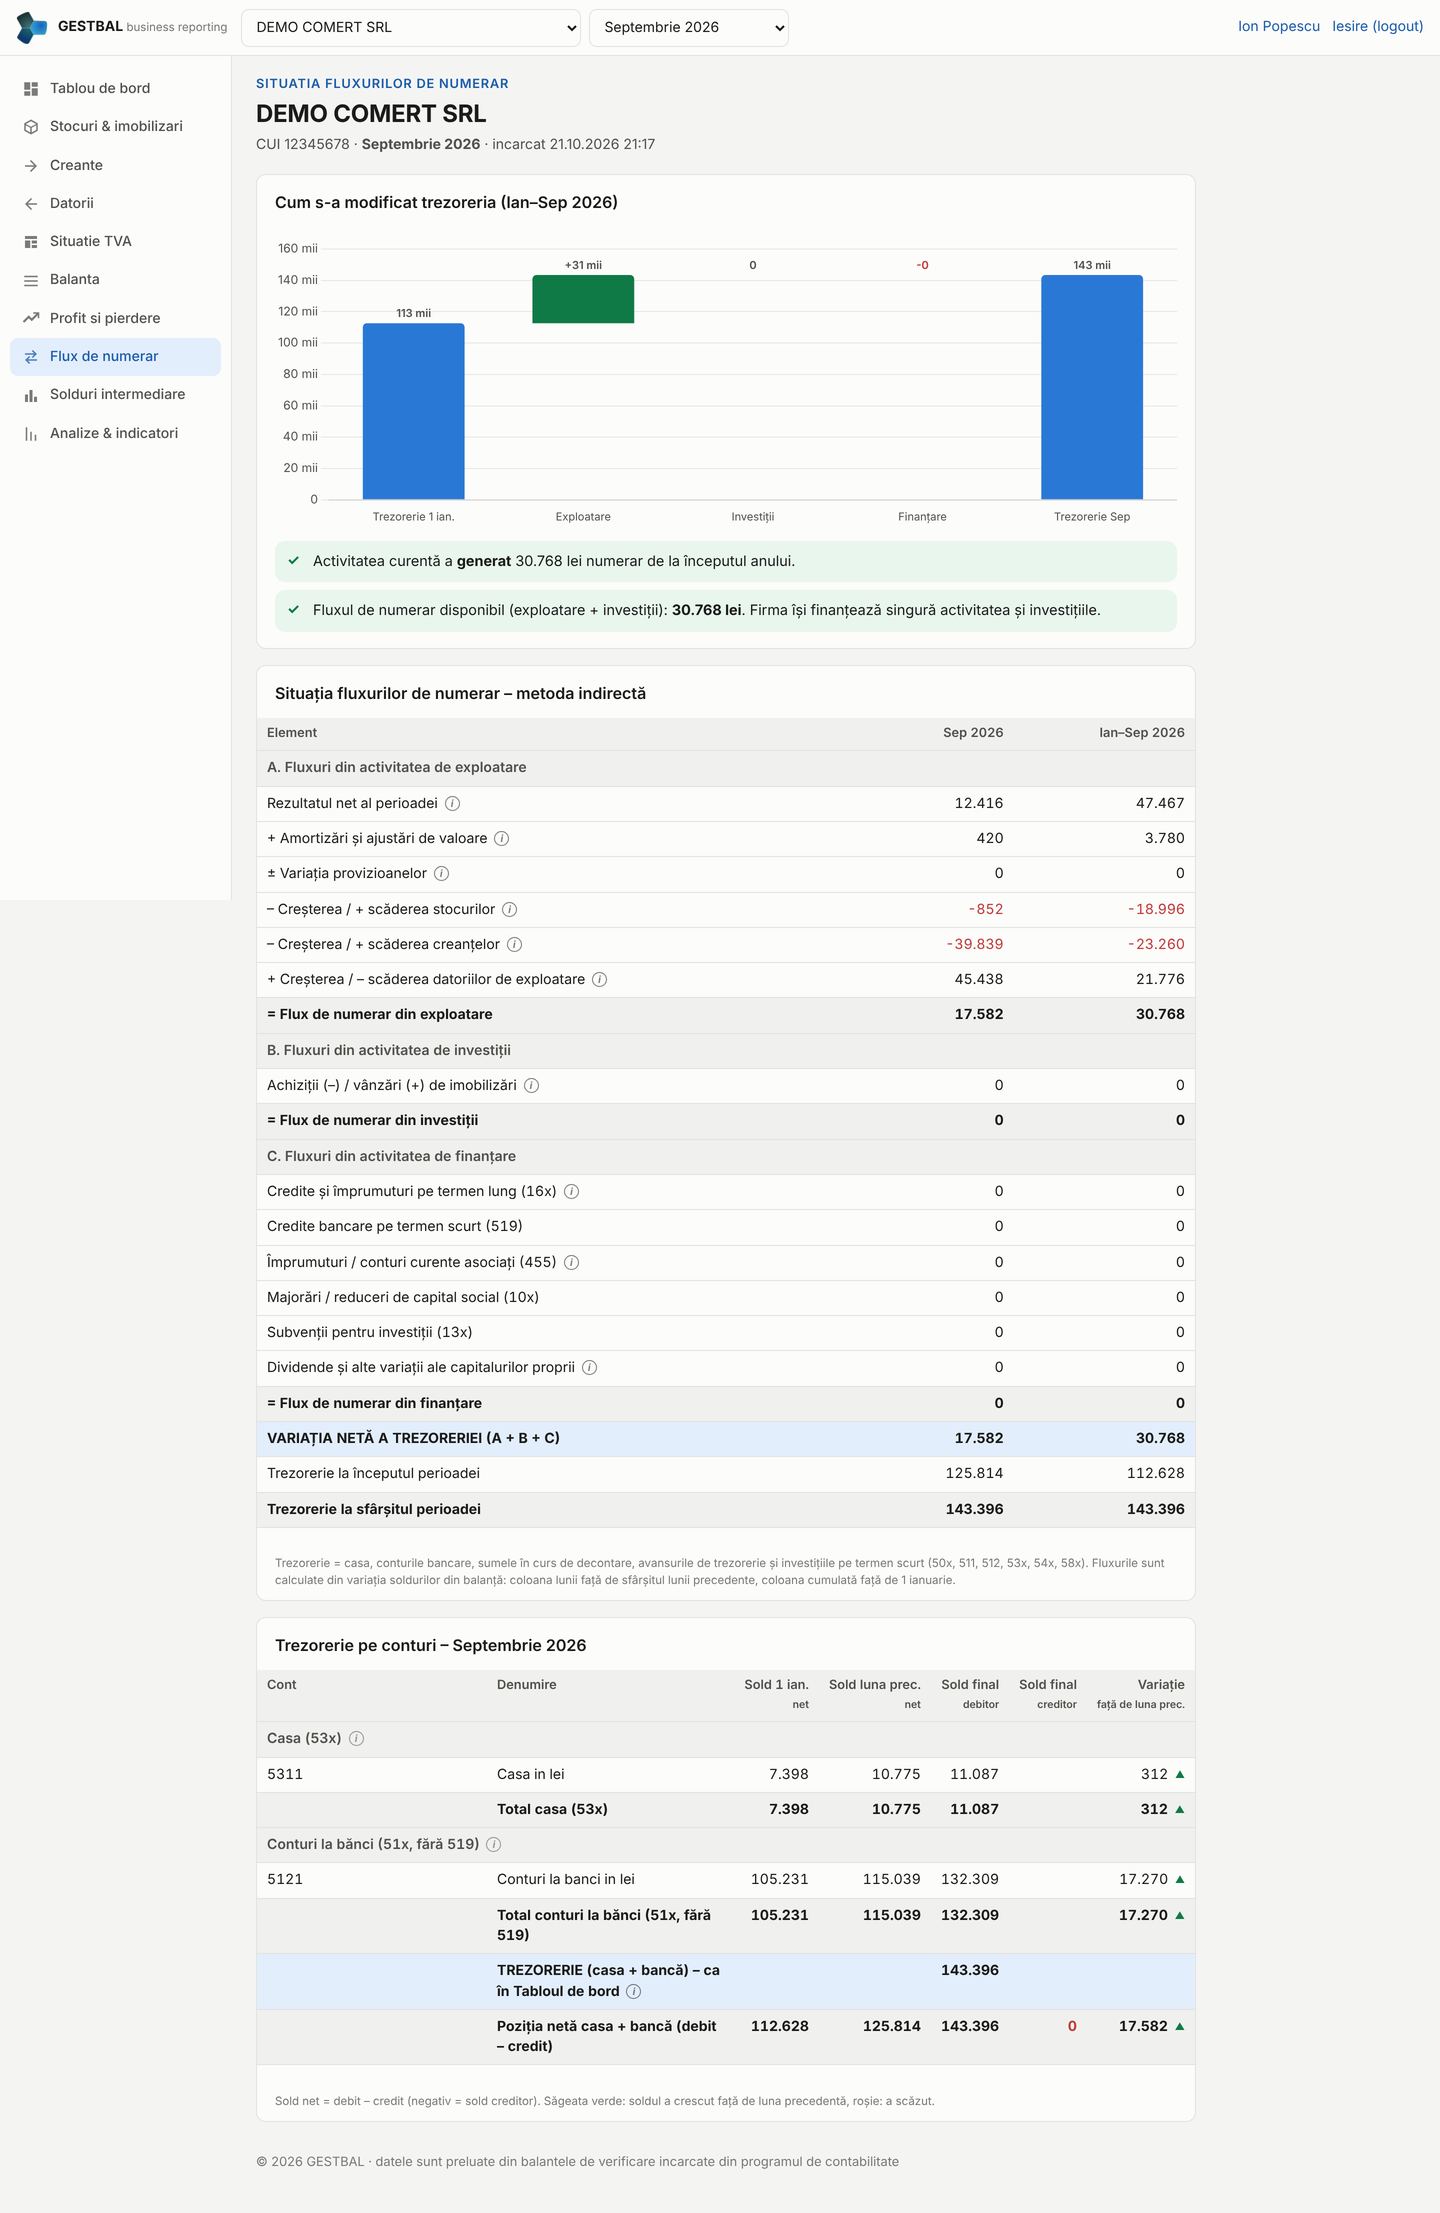1440x2213 pixels.
Task: Click Iesire (logout) link
Action: (1378, 27)
